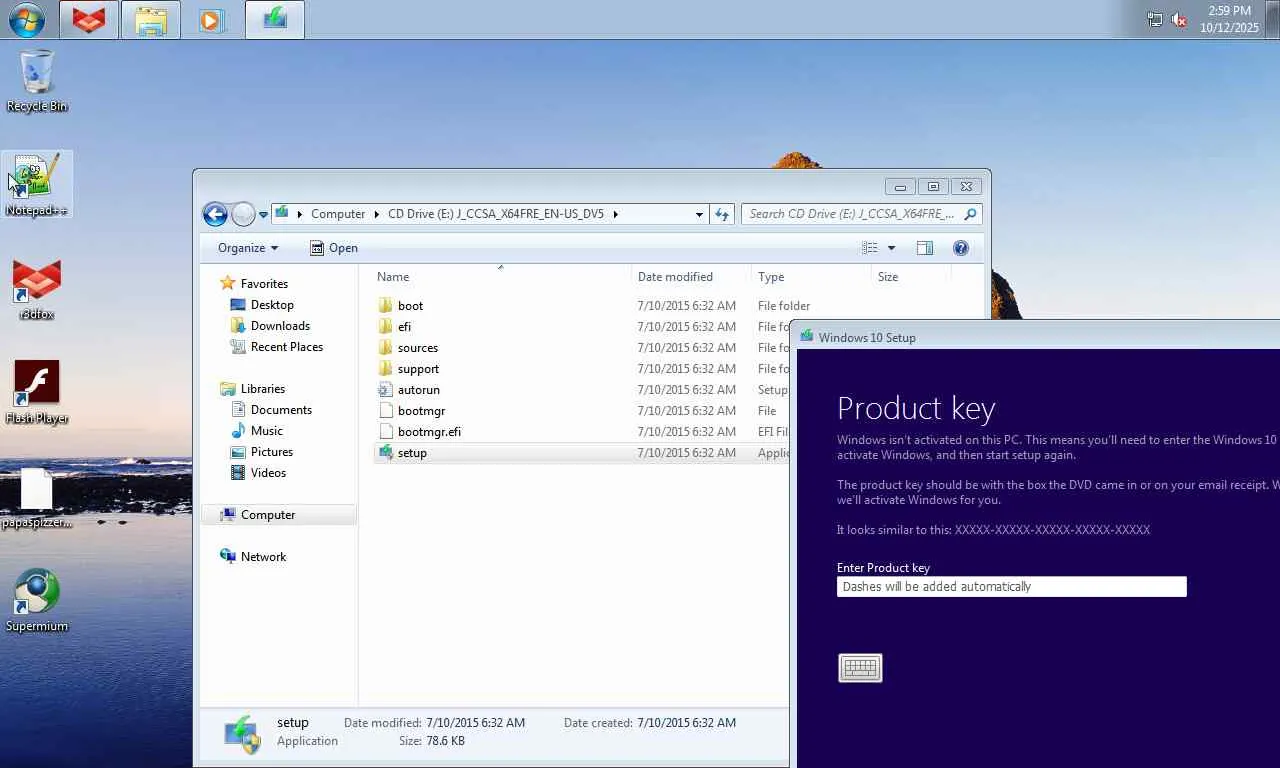Viewport: 1280px width, 768px height.
Task: Open the on-screen keyboard in Setup
Action: [x=860, y=668]
